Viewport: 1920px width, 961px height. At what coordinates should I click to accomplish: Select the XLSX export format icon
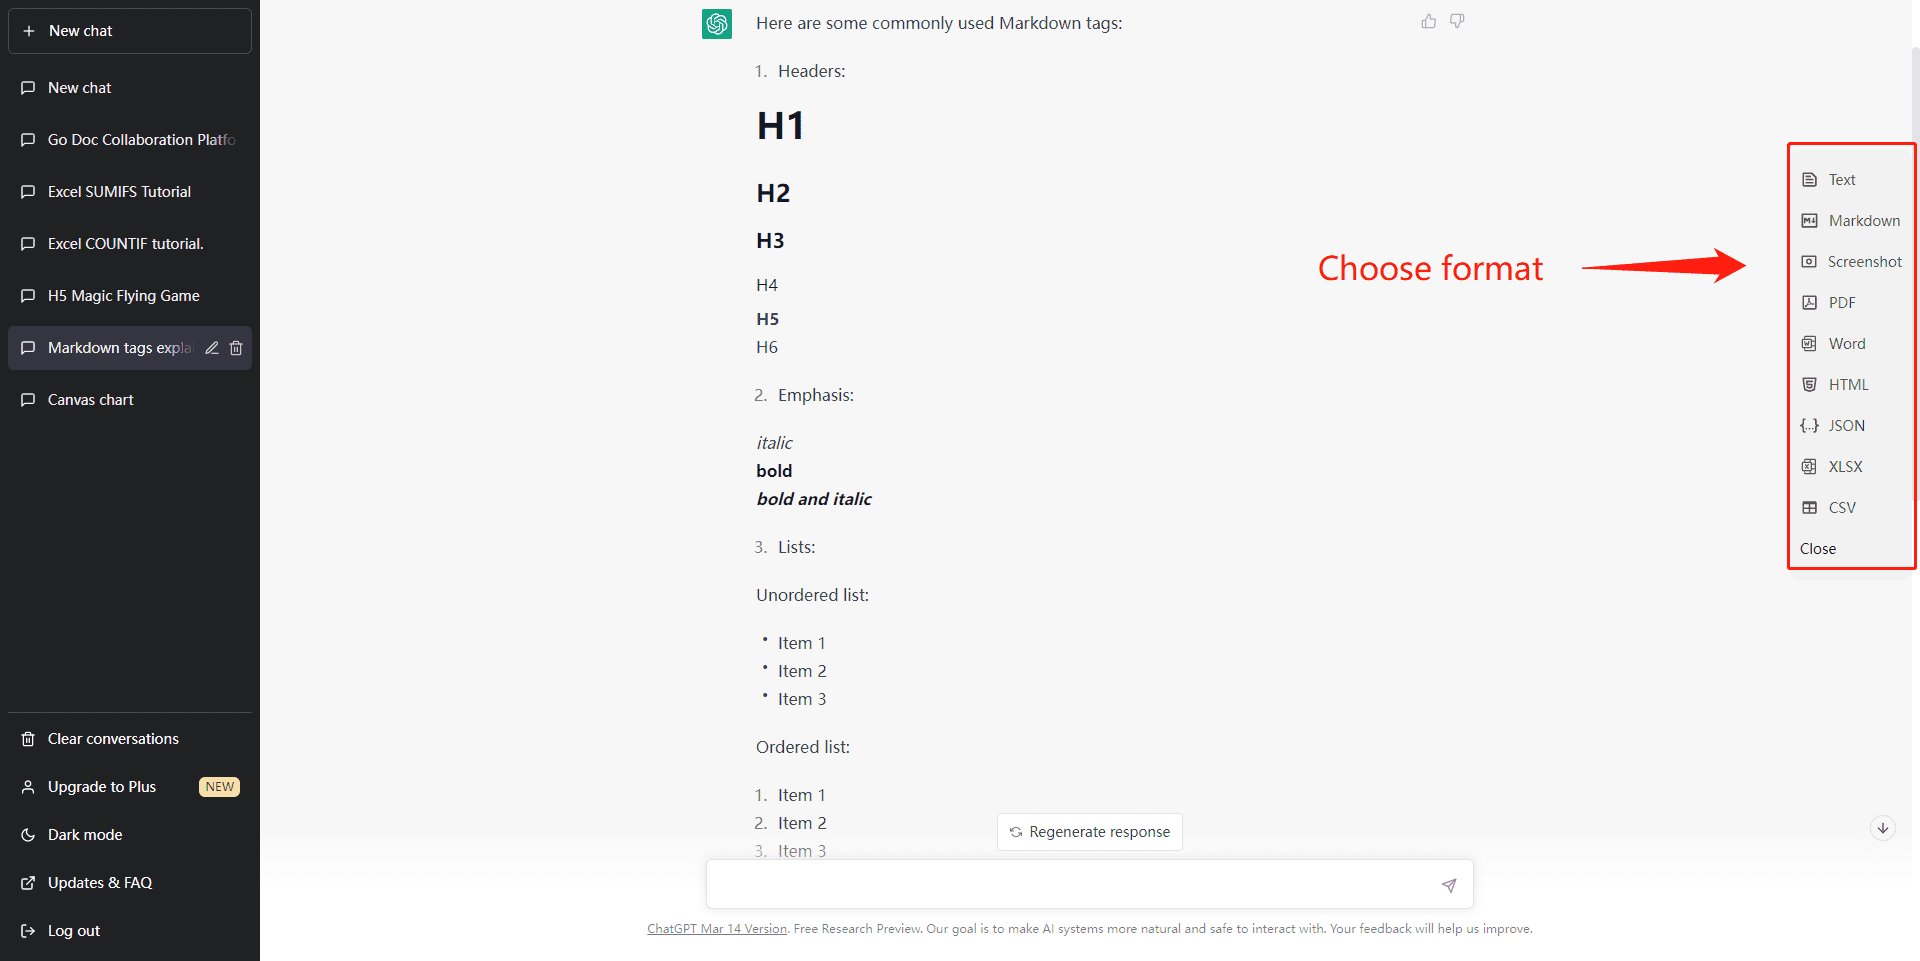[1809, 466]
